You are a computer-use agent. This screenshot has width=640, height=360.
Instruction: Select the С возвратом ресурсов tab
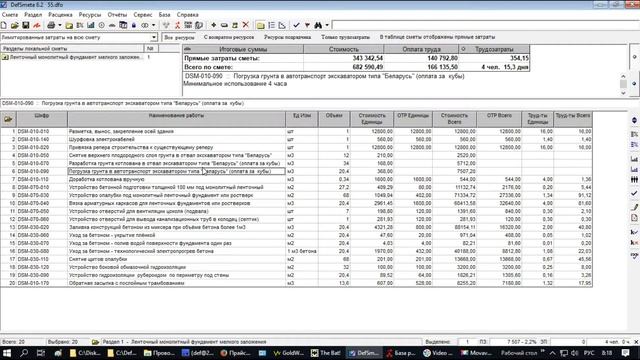click(229, 37)
